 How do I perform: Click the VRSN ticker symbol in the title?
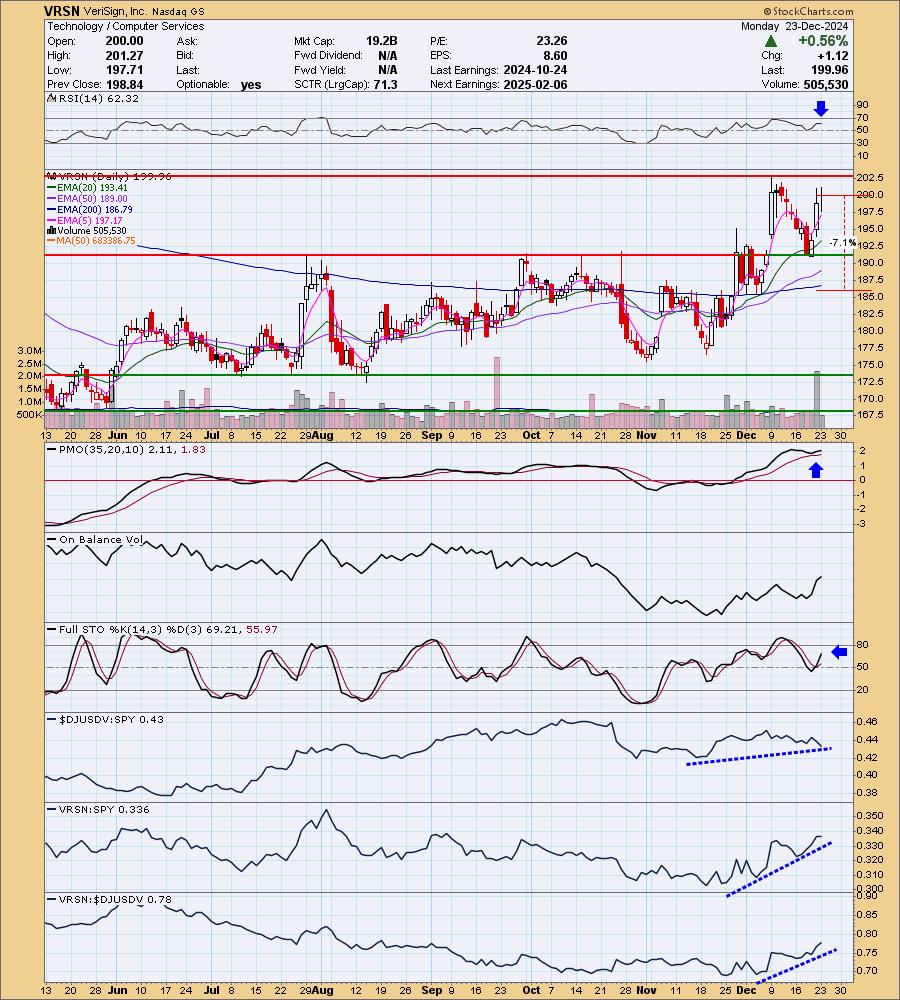pyautogui.click(x=62, y=11)
